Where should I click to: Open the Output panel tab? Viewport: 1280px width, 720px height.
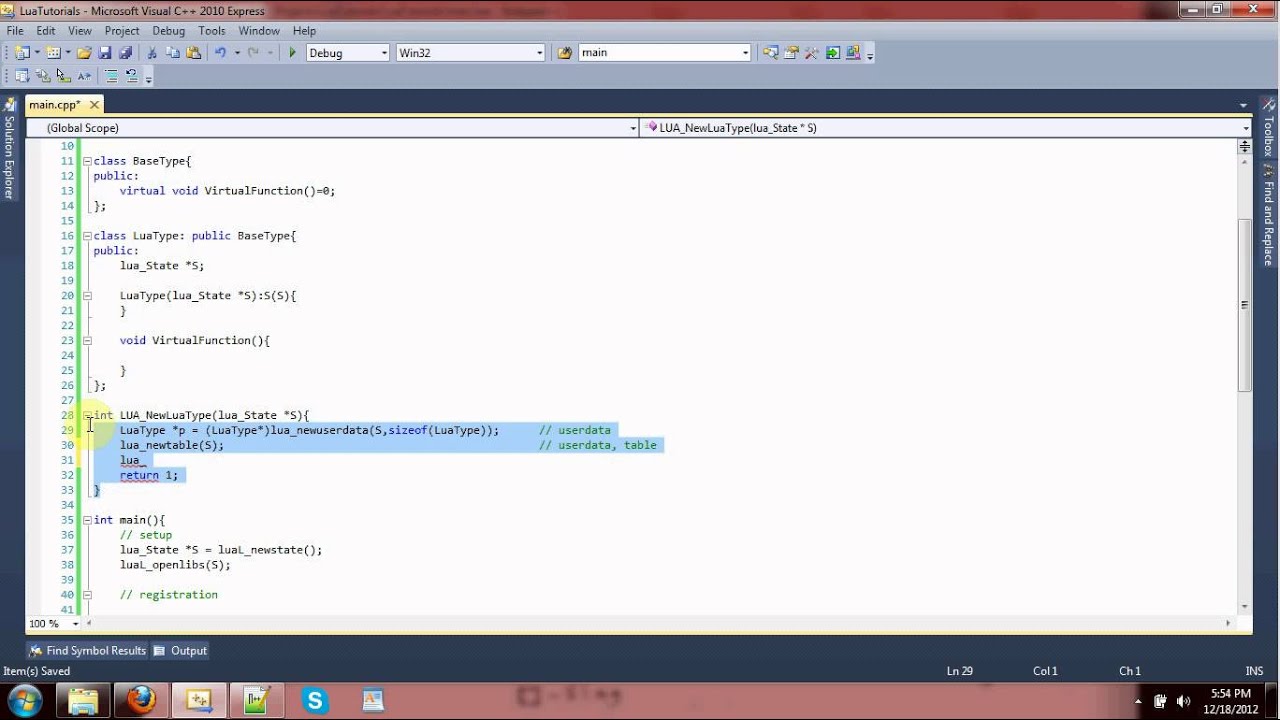[180, 650]
